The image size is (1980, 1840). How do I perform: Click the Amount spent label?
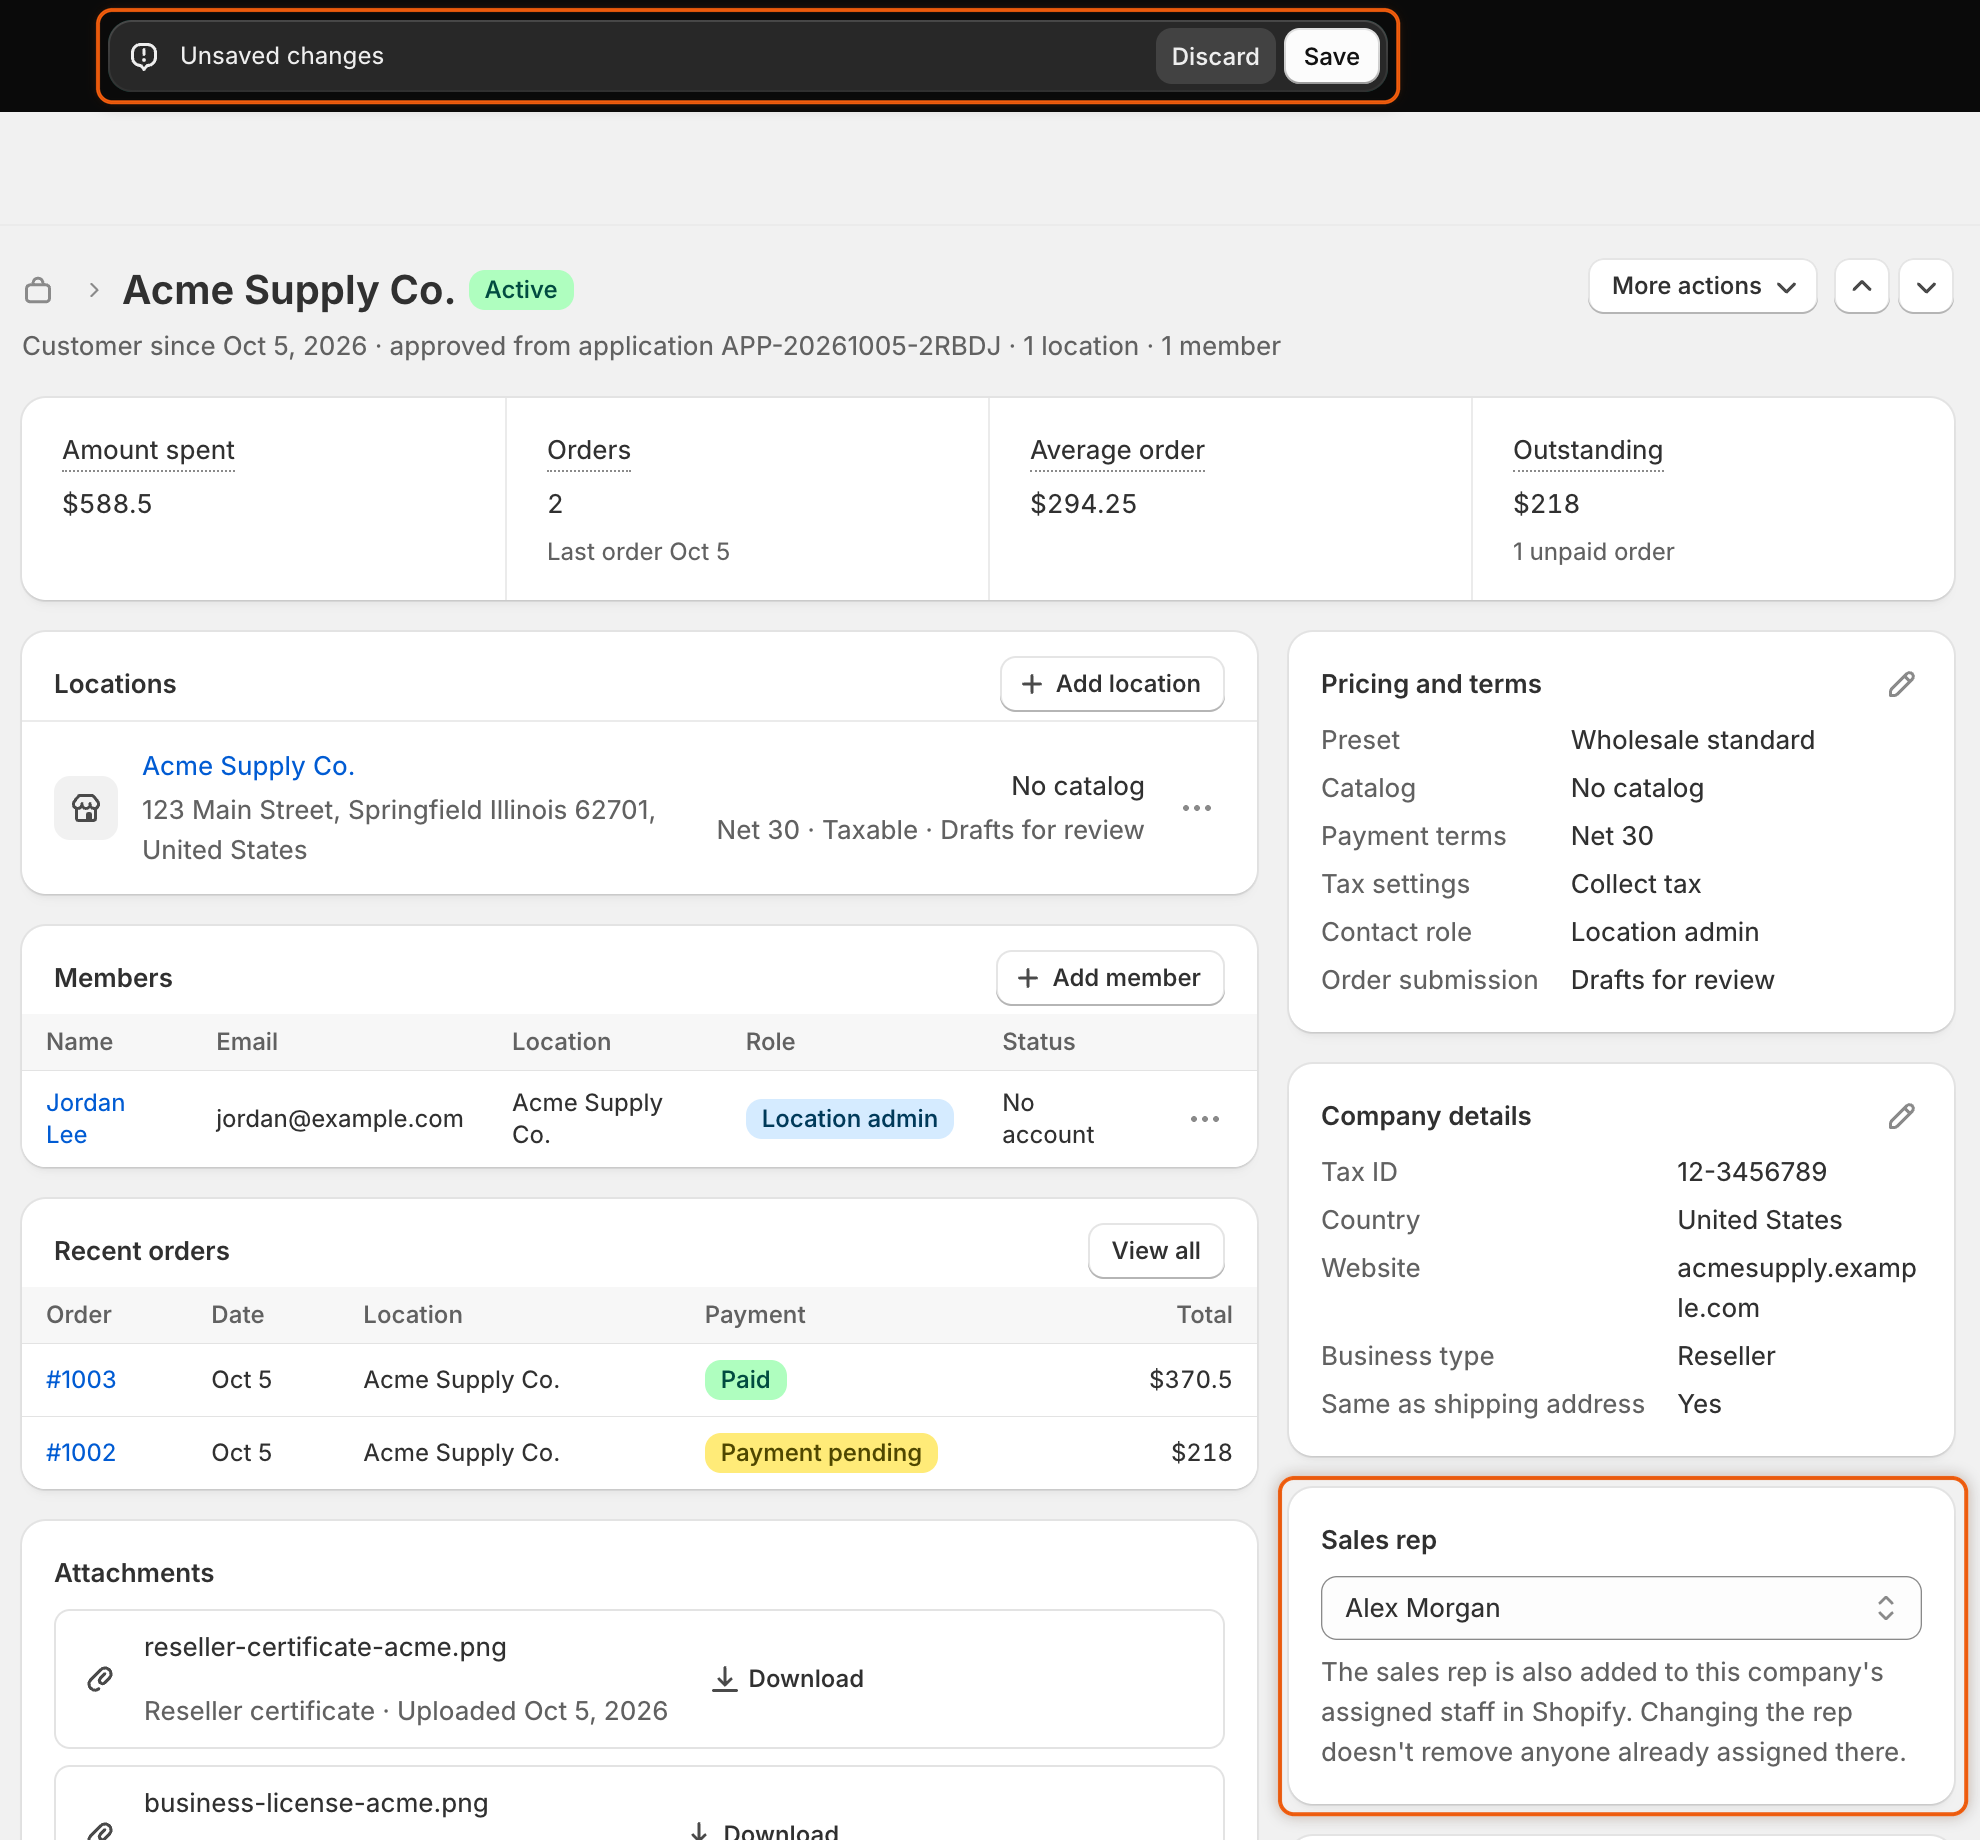pos(149,450)
